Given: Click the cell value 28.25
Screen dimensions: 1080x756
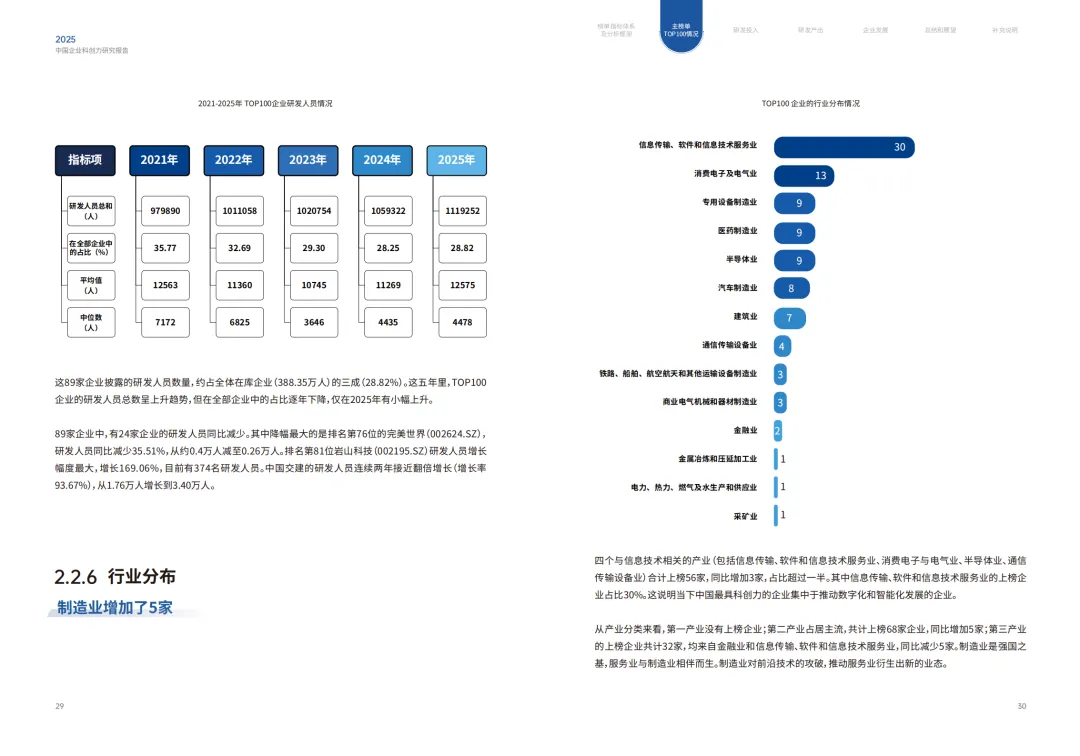Looking at the screenshot, I should (x=388, y=248).
